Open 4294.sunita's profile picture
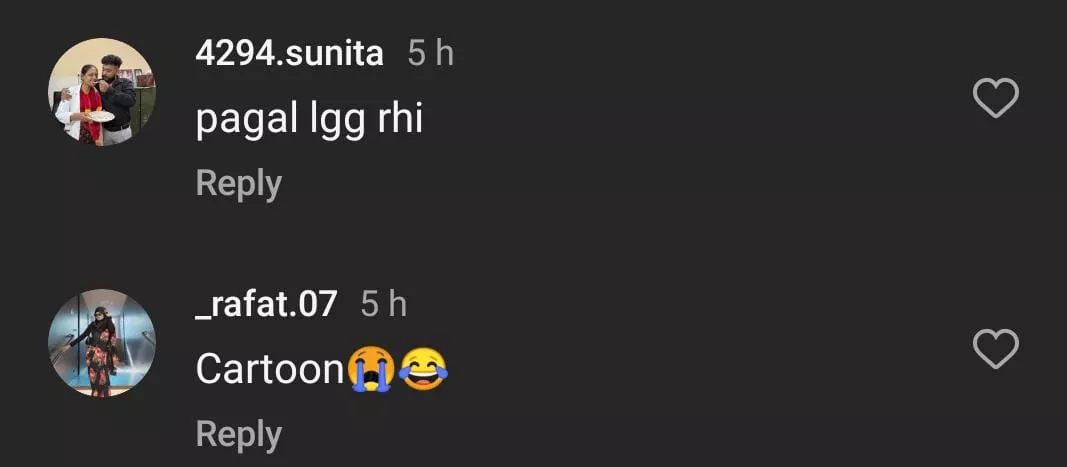The width and height of the screenshot is (1067, 467). [x=102, y=92]
